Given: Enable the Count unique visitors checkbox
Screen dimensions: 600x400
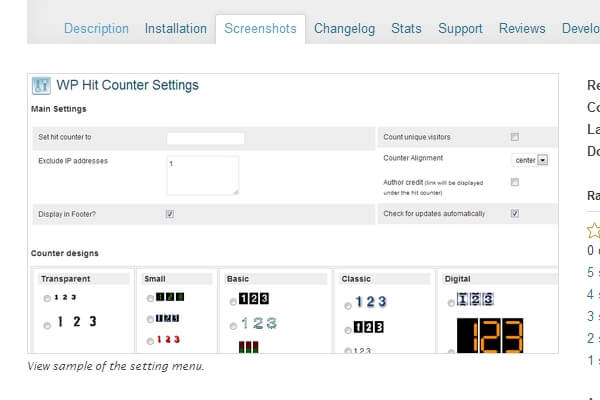Looking at the screenshot, I should pyautogui.click(x=515, y=137).
